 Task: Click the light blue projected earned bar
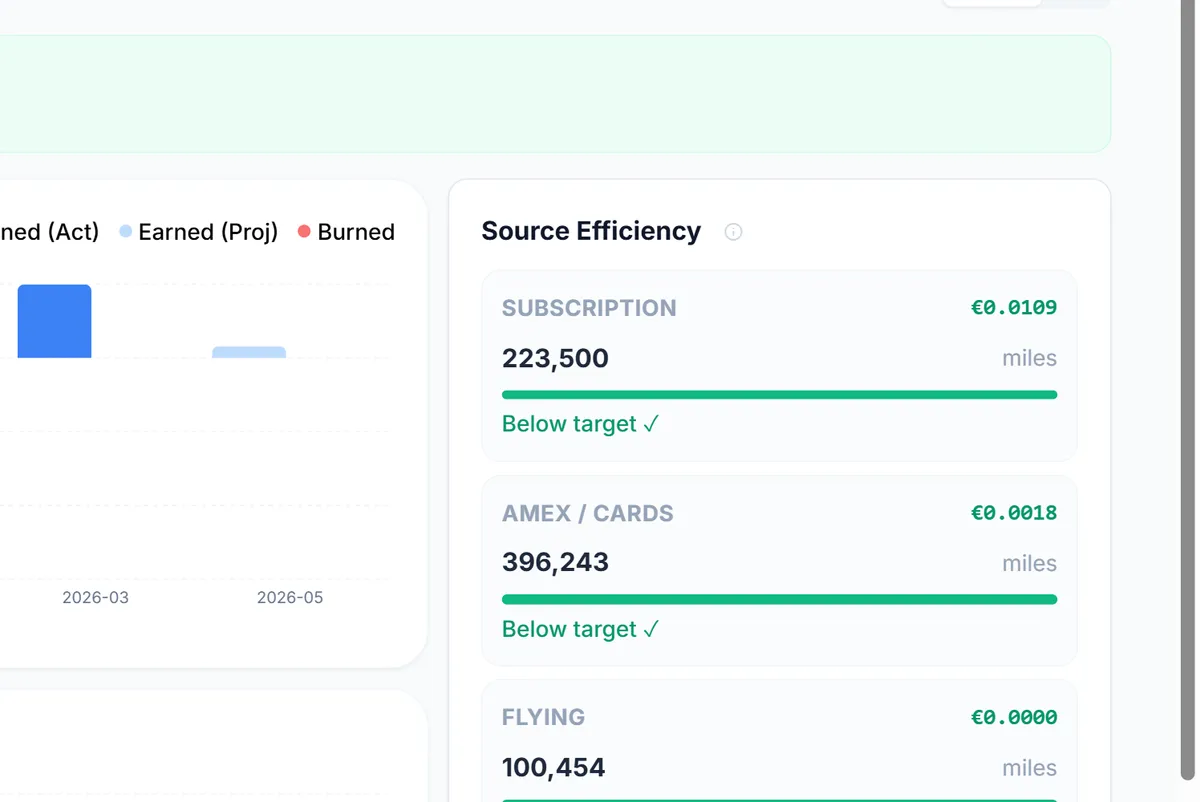249,352
